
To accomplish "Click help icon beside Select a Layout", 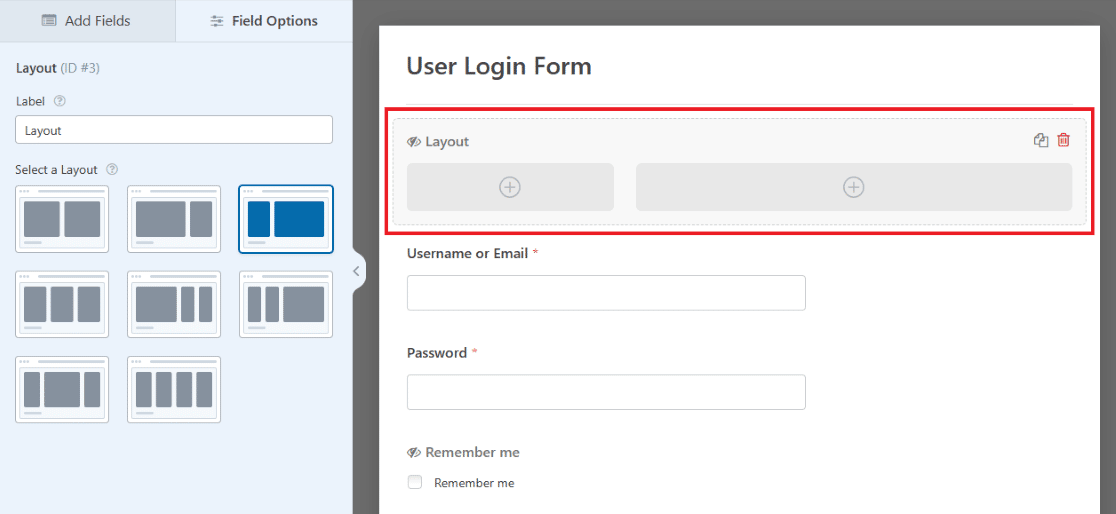I will [112, 169].
